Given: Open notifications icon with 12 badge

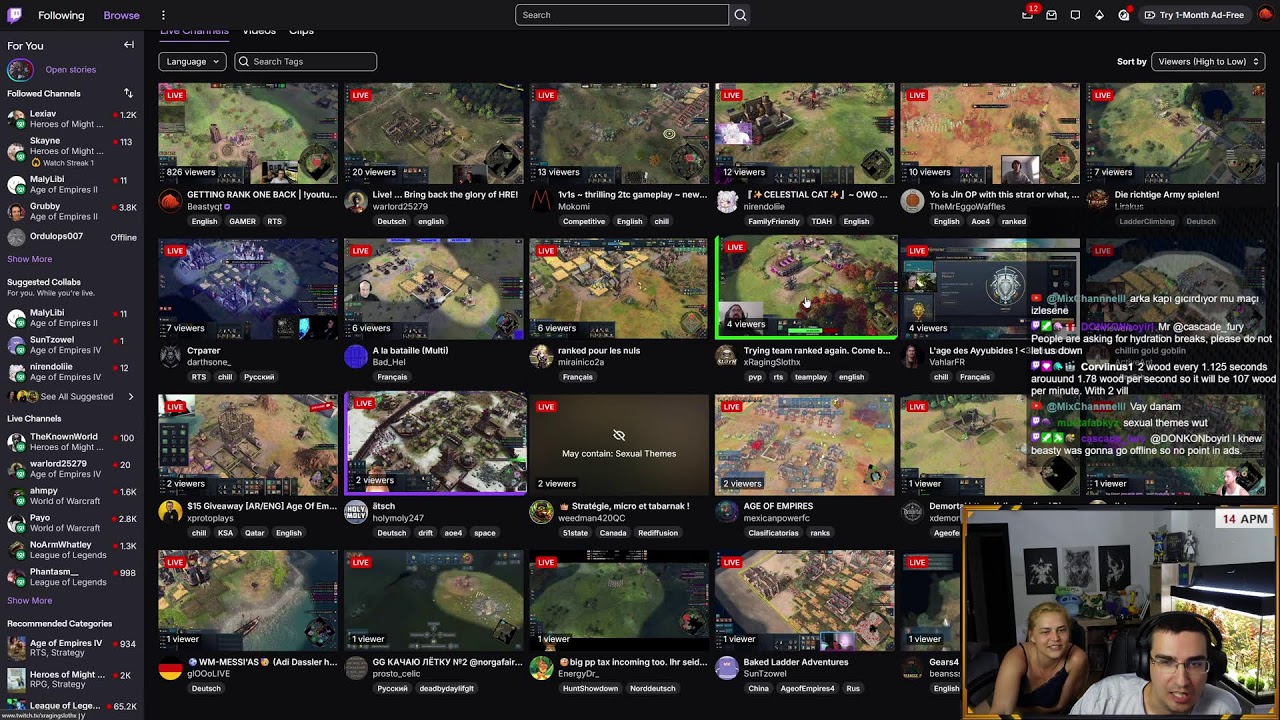Looking at the screenshot, I should [1028, 15].
